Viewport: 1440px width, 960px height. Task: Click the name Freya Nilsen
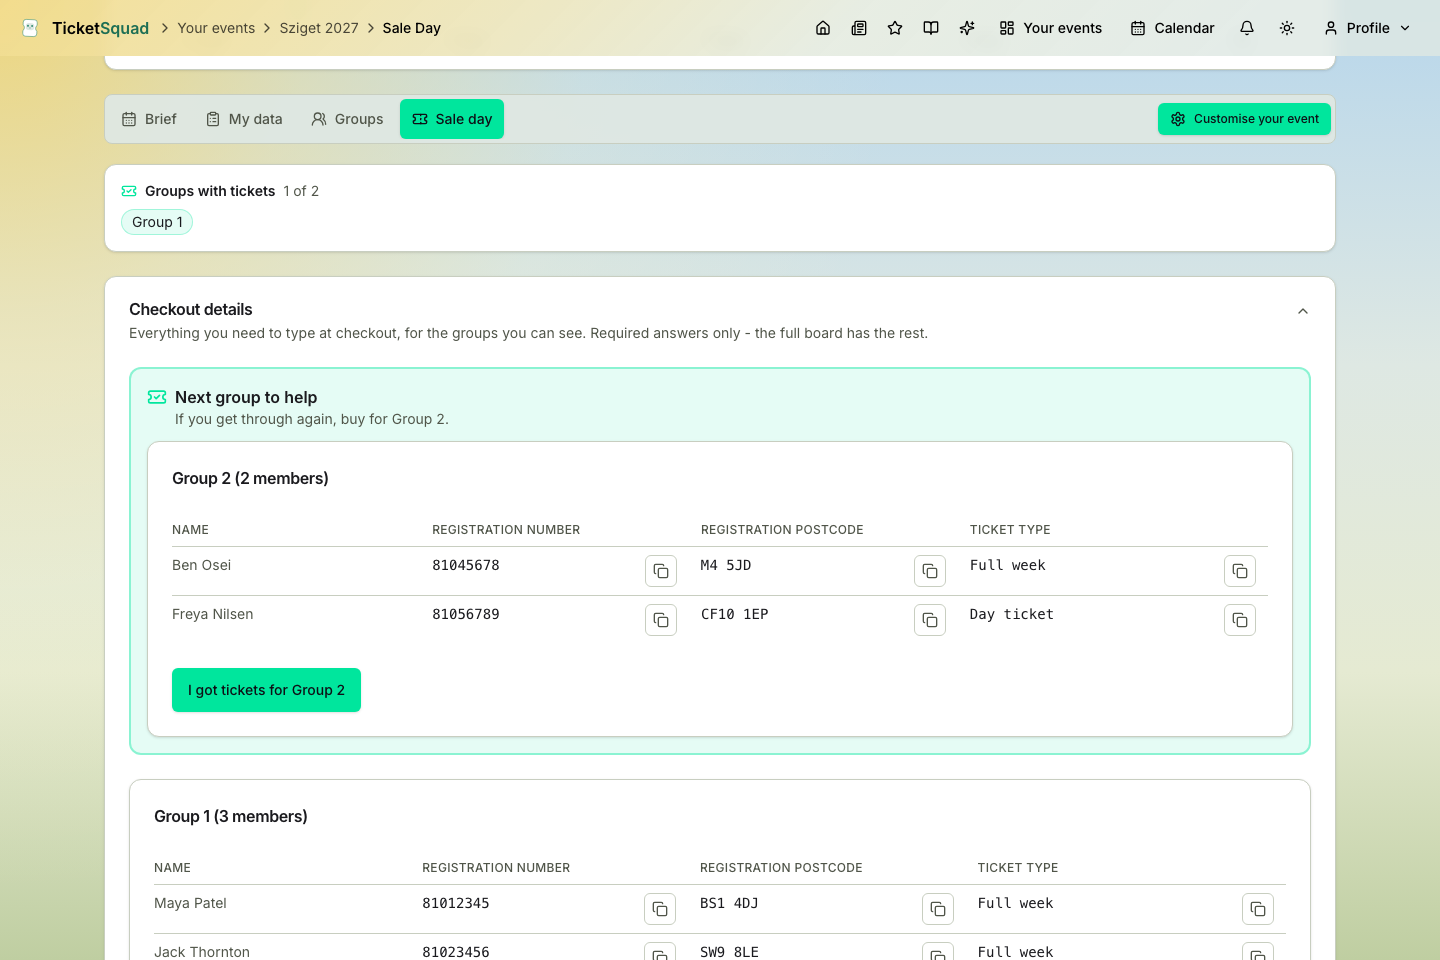click(x=212, y=614)
